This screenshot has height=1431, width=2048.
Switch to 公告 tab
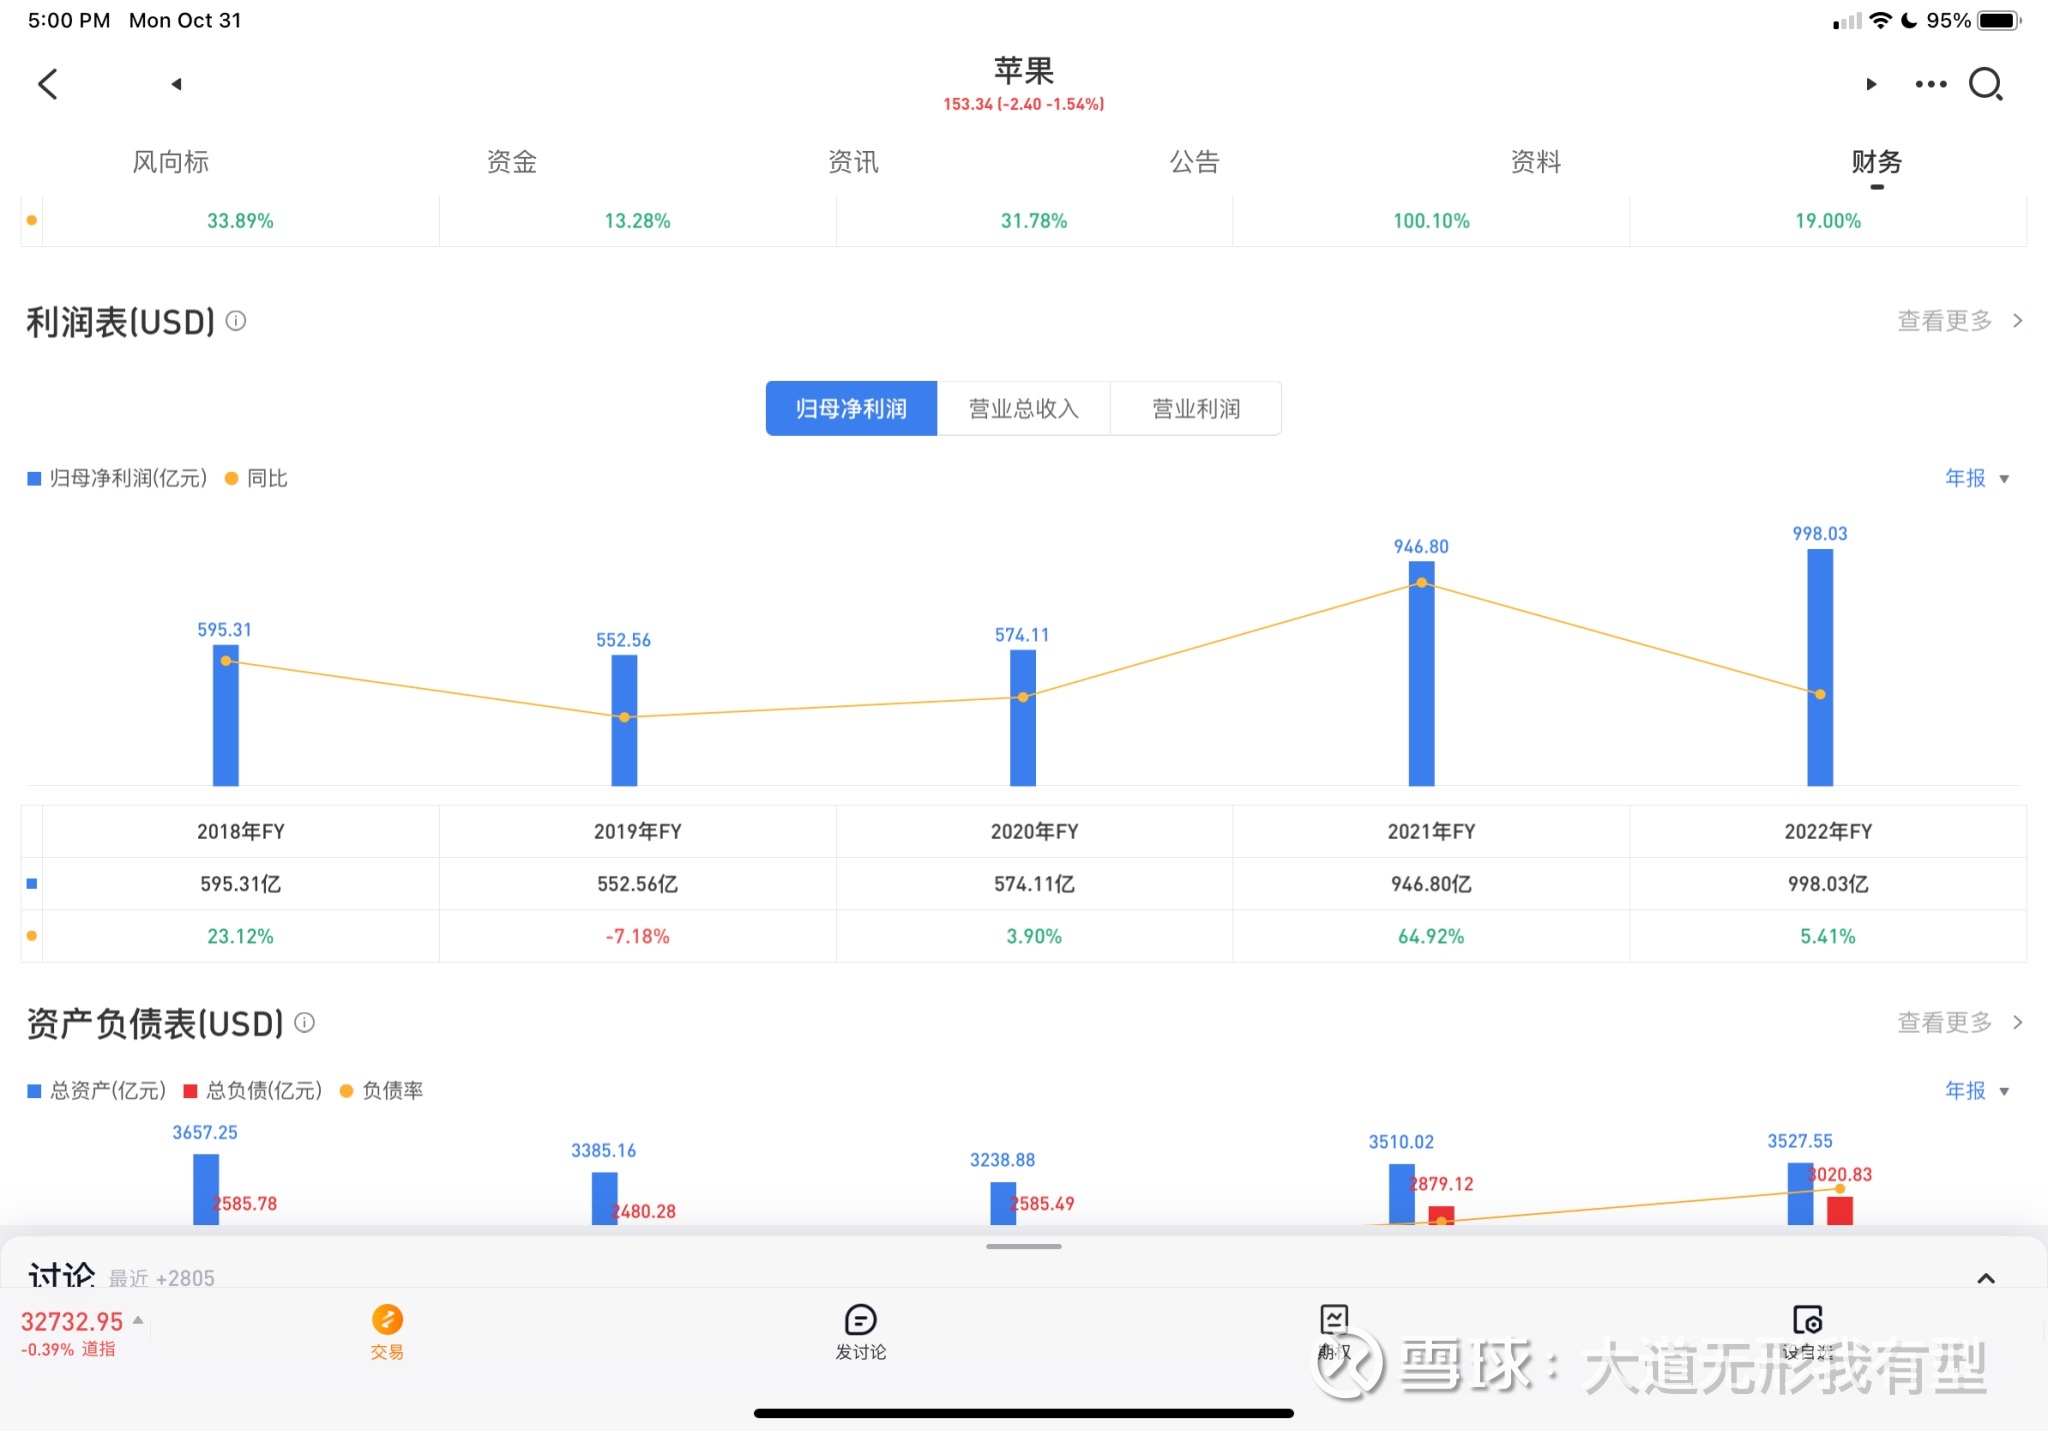click(x=1195, y=161)
